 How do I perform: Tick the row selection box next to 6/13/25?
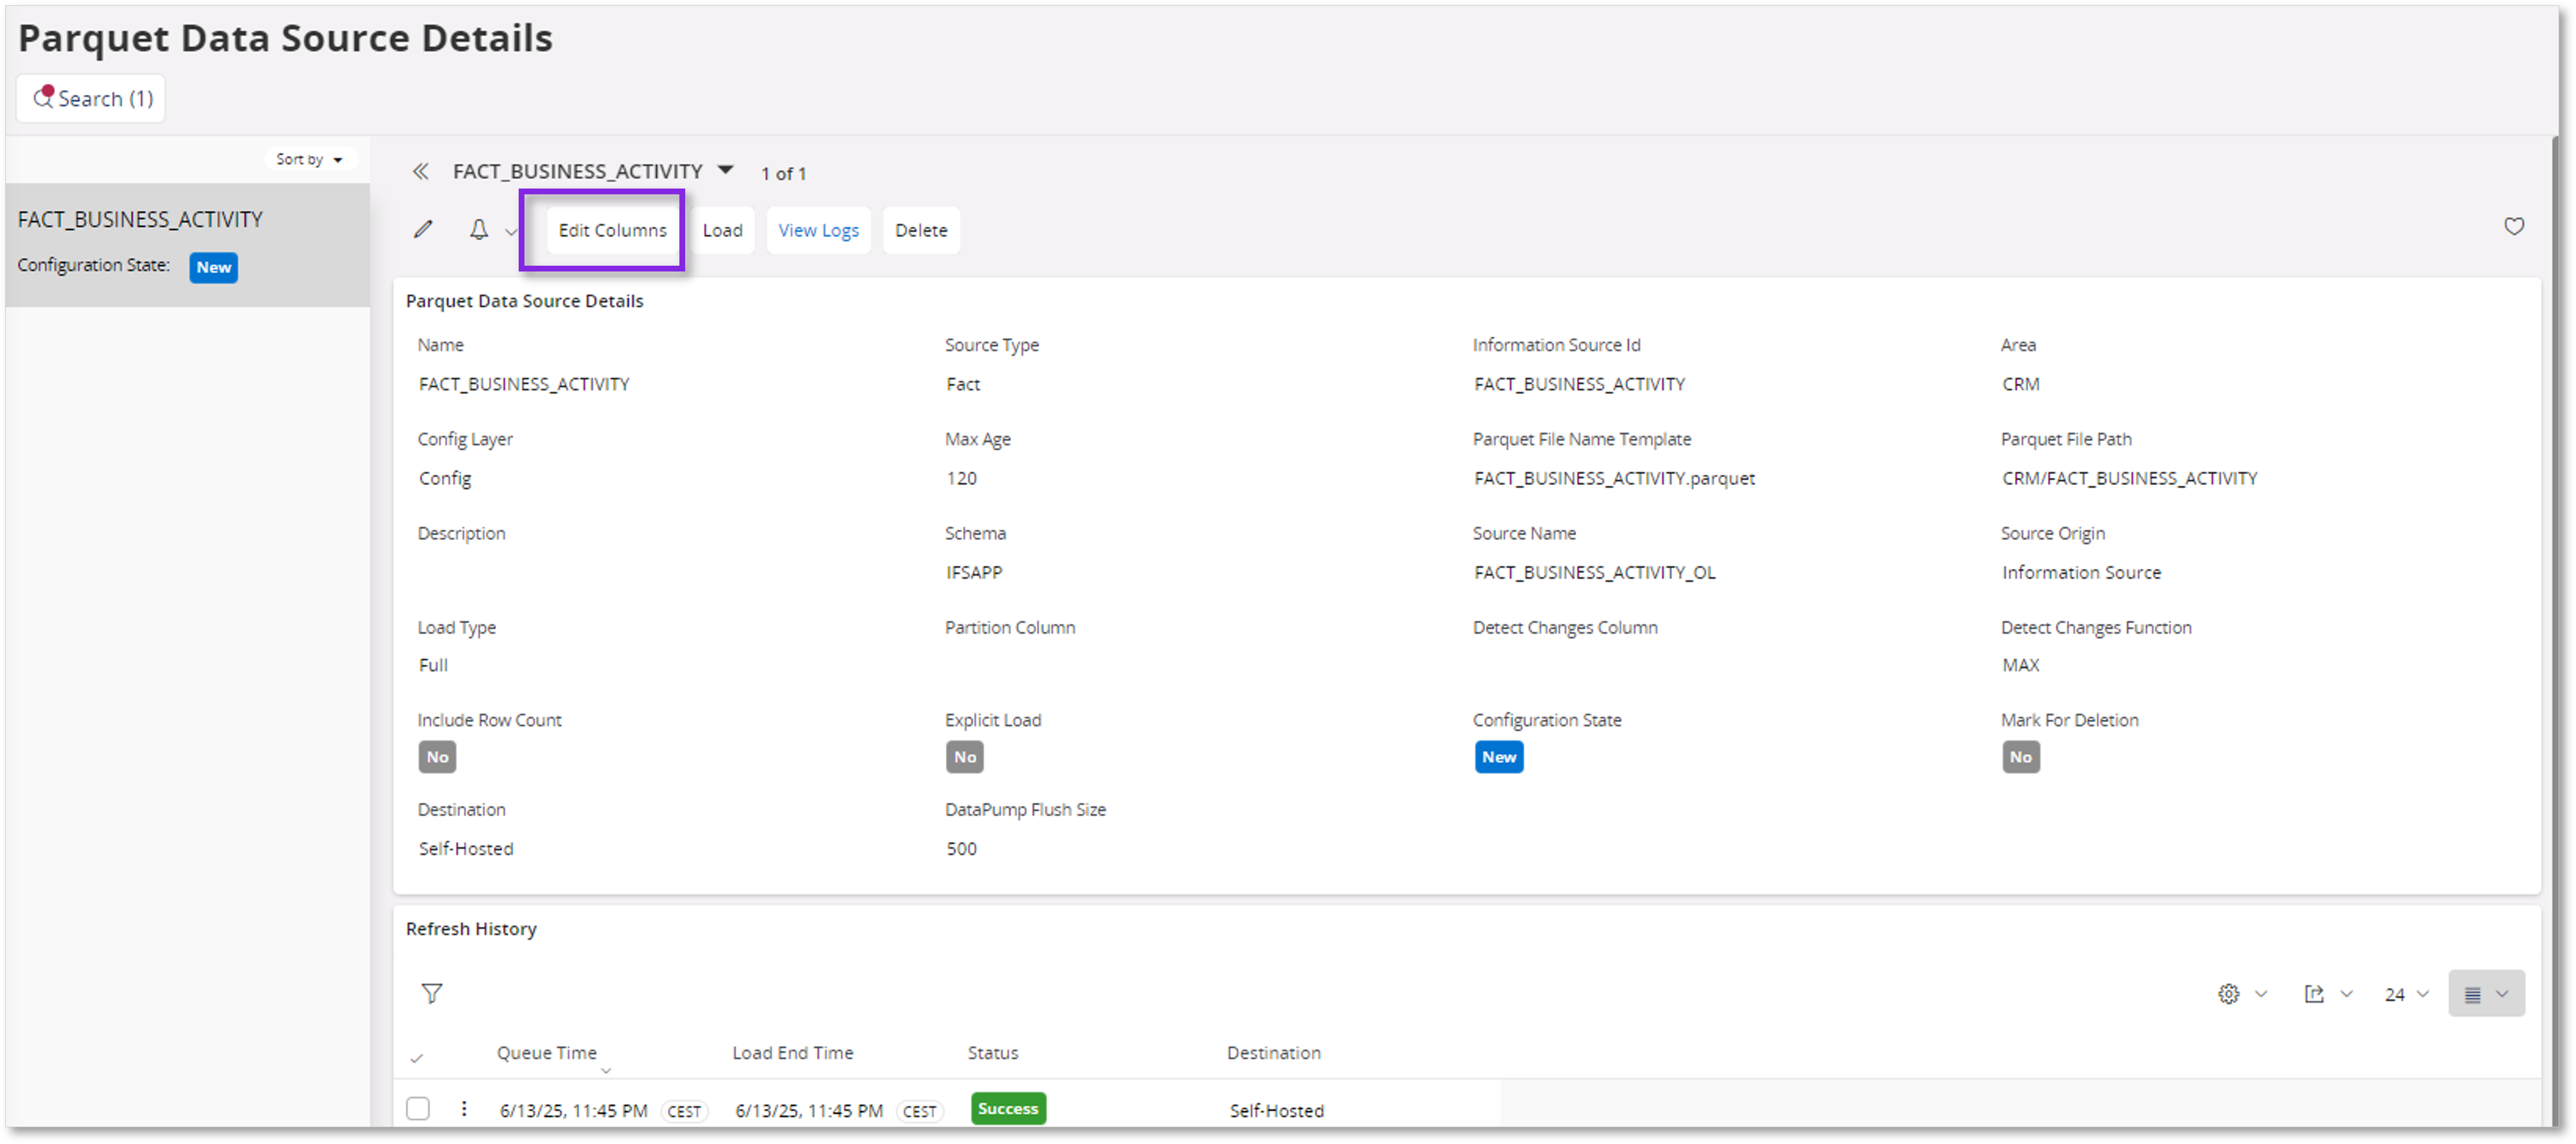[x=417, y=1108]
